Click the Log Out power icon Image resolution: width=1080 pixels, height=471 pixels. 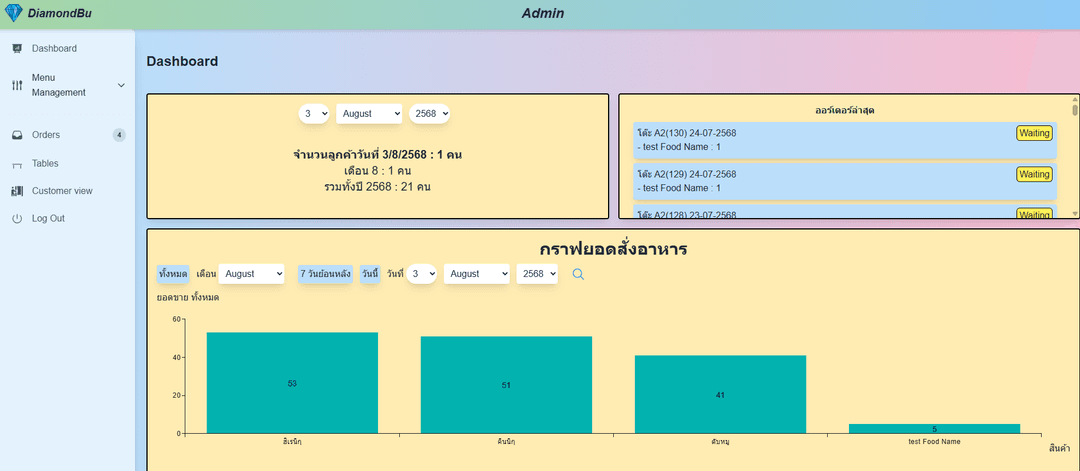tap(17, 218)
